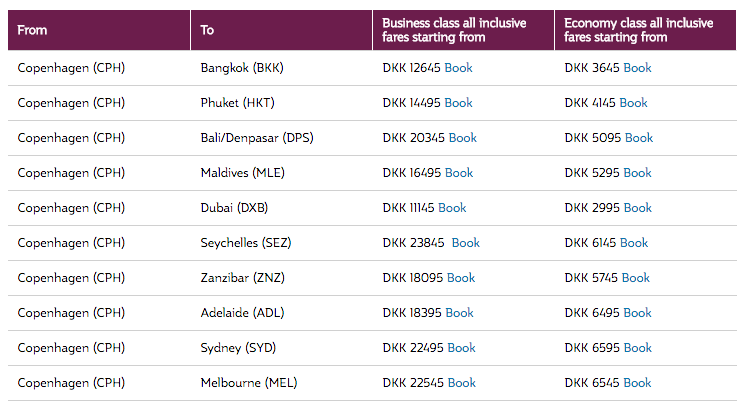
Task: Book Dubai economy DKK 2995 fare
Action: (x=637, y=208)
